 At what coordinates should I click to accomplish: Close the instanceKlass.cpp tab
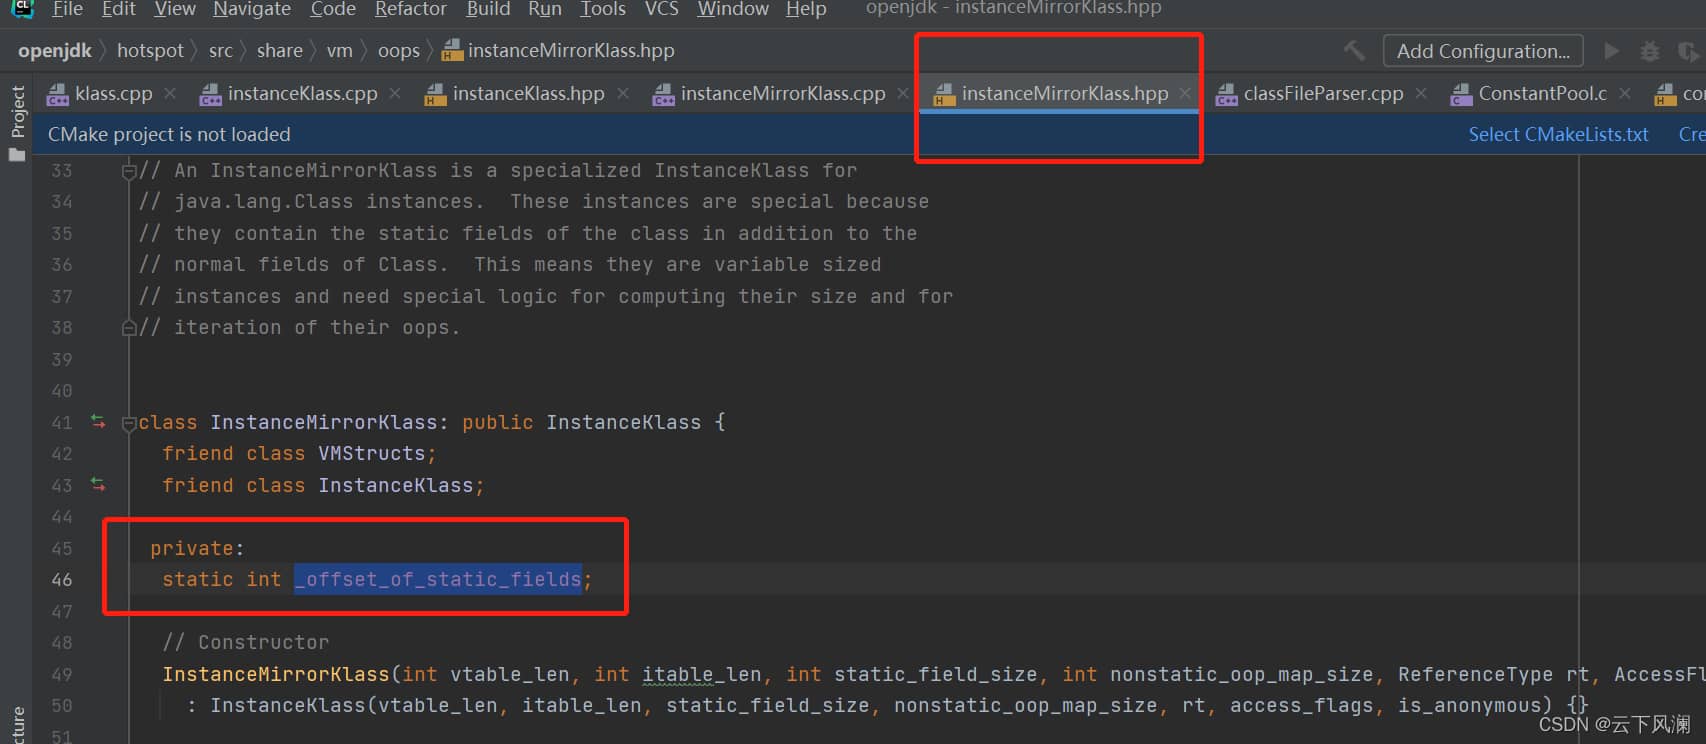pyautogui.click(x=395, y=93)
